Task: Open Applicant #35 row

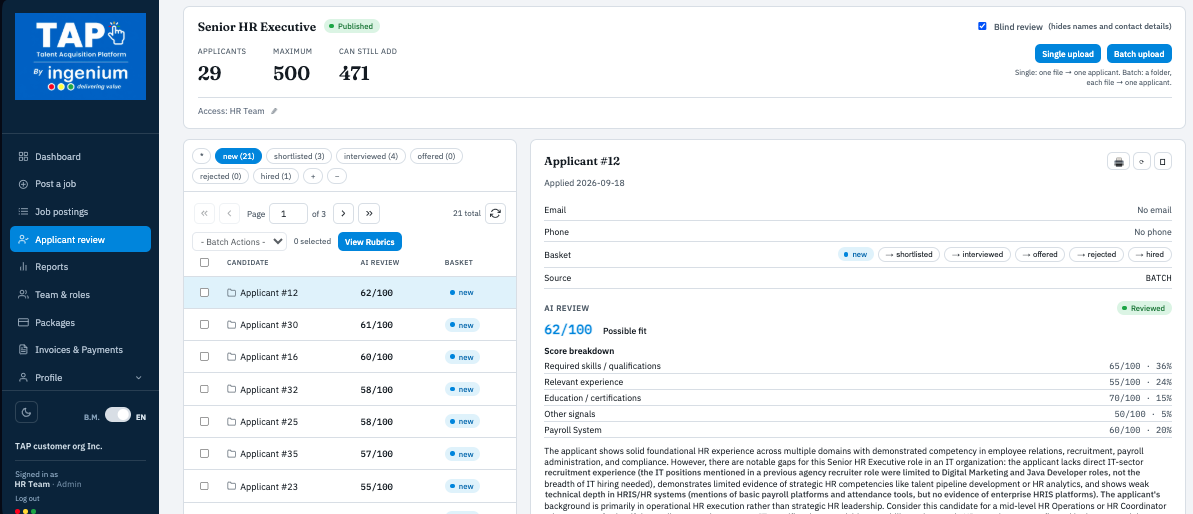Action: pyautogui.click(x=350, y=454)
